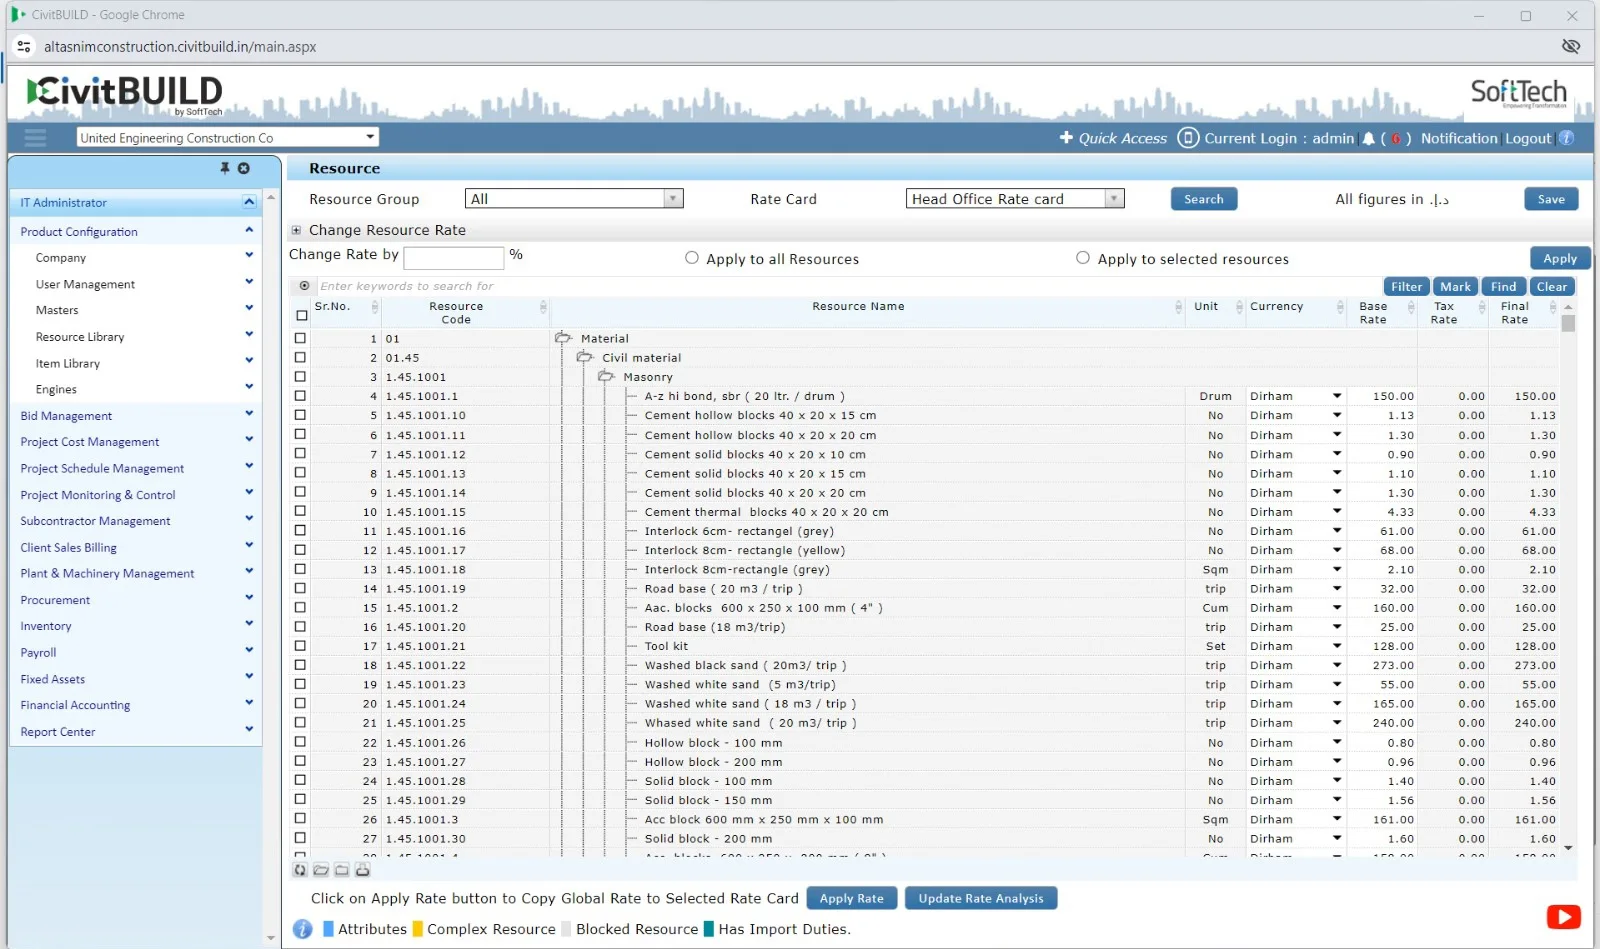Open the Resource Library menu item
The width and height of the screenshot is (1600, 949).
[80, 337]
